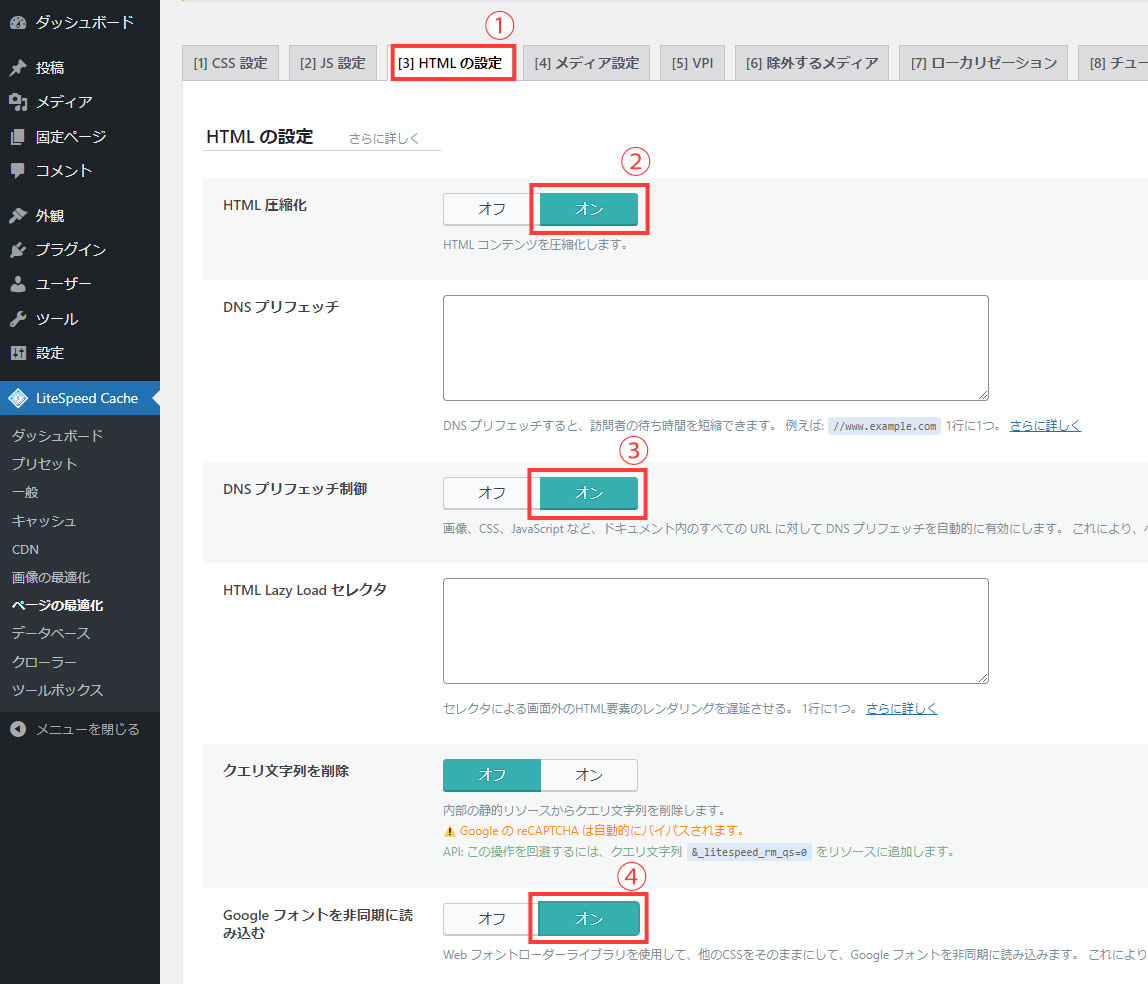1148x984 pixels.
Task: Collapse sidebar with メニューを閉じる
Action: (x=80, y=729)
